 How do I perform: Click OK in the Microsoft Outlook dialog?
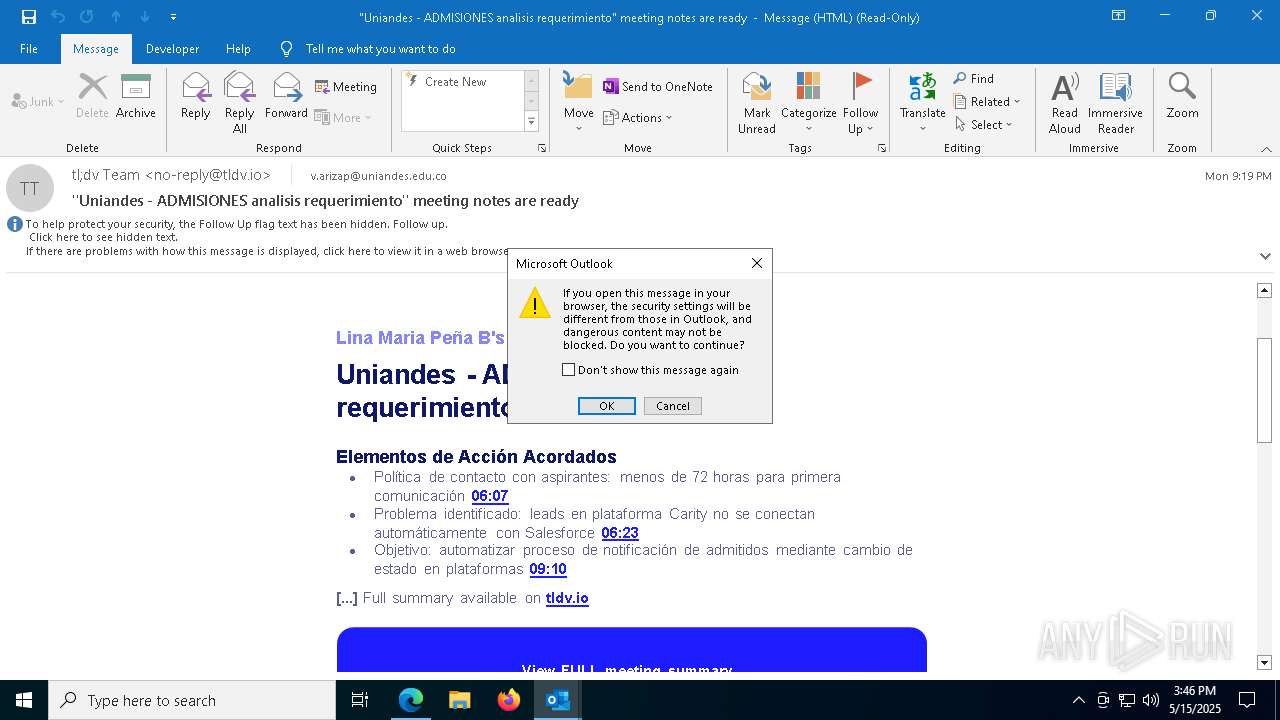click(x=607, y=406)
